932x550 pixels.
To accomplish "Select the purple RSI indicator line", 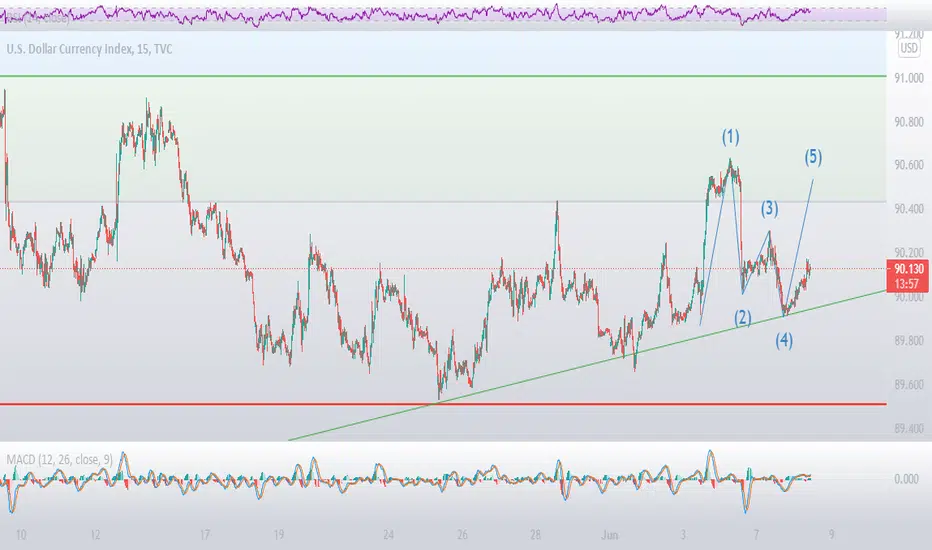I will click(x=404, y=15).
